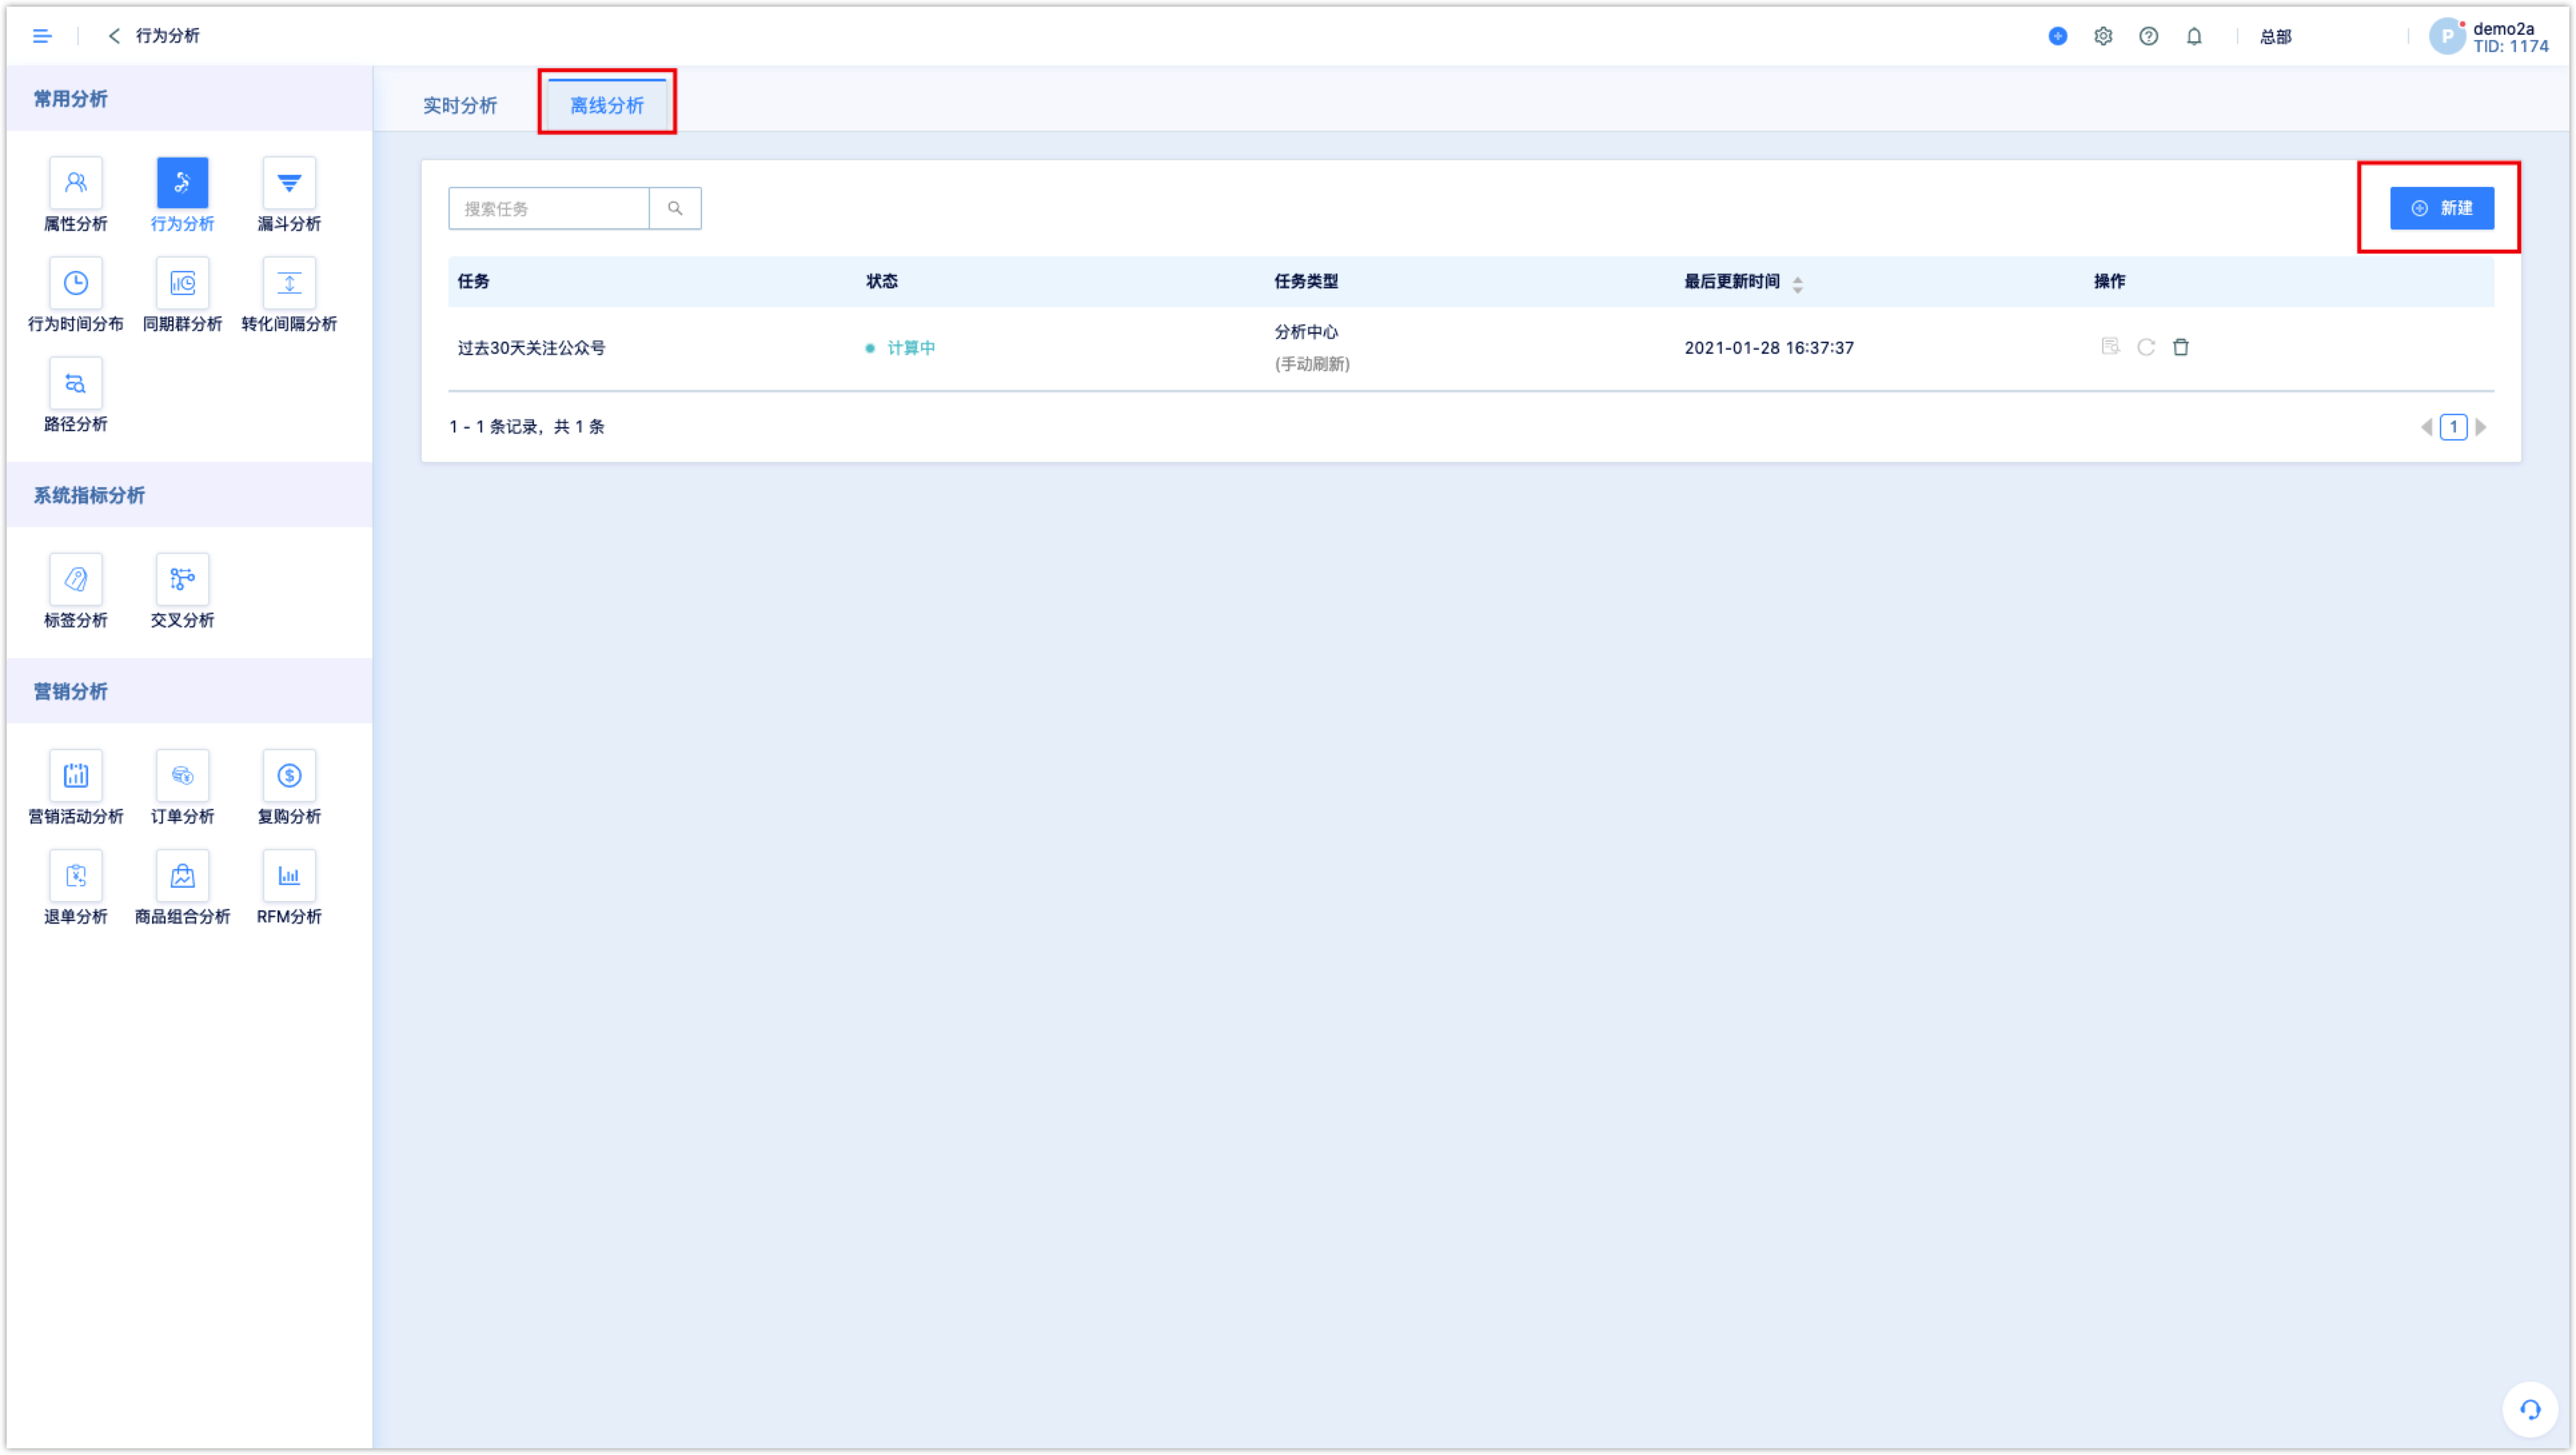Go to next page arrow
This screenshot has height=1455, width=2576.
(2480, 427)
